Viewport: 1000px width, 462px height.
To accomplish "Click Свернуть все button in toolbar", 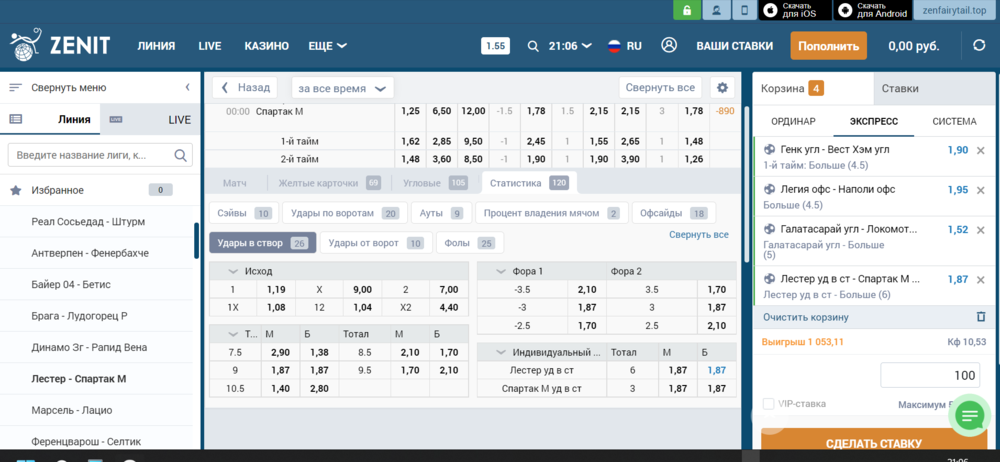I will pyautogui.click(x=660, y=87).
